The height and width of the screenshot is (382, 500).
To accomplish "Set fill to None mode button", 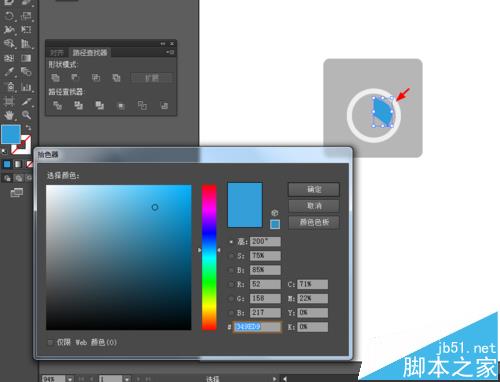I will tap(29, 164).
